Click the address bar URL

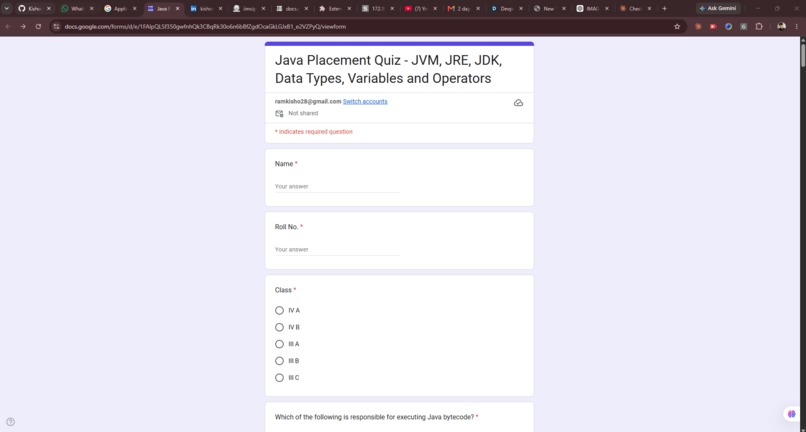pos(205,26)
